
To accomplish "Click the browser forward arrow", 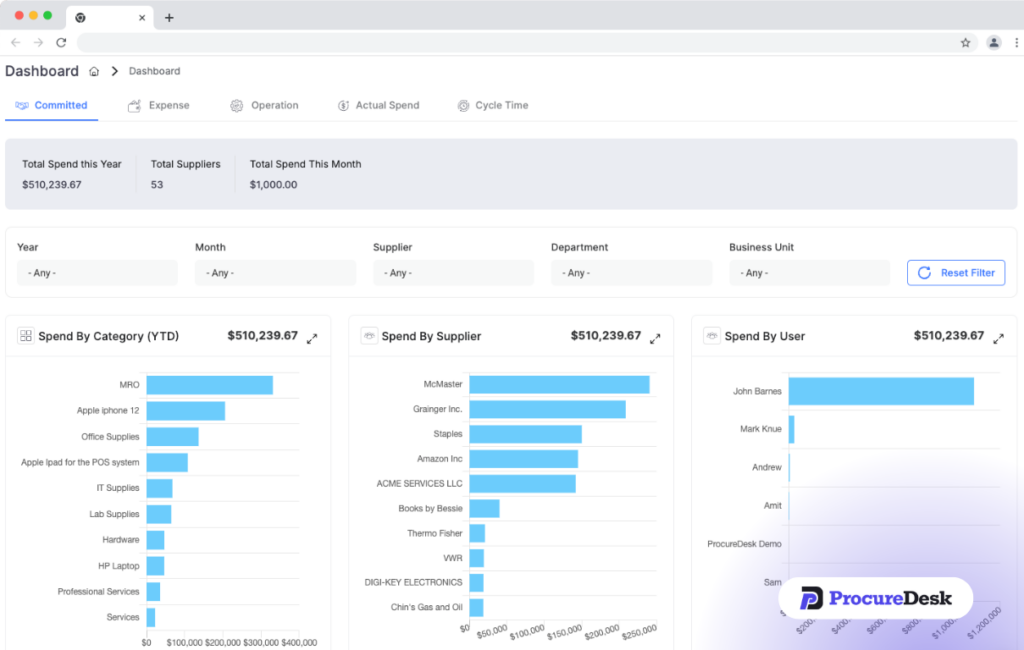I will [39, 42].
